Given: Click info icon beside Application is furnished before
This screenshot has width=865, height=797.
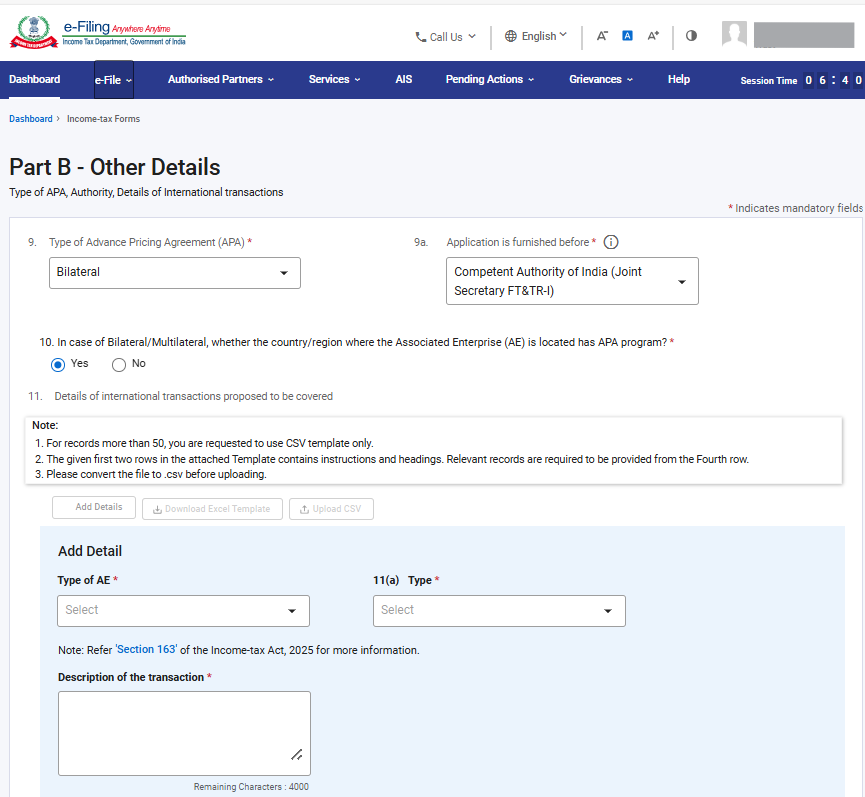Looking at the screenshot, I should [x=611, y=242].
